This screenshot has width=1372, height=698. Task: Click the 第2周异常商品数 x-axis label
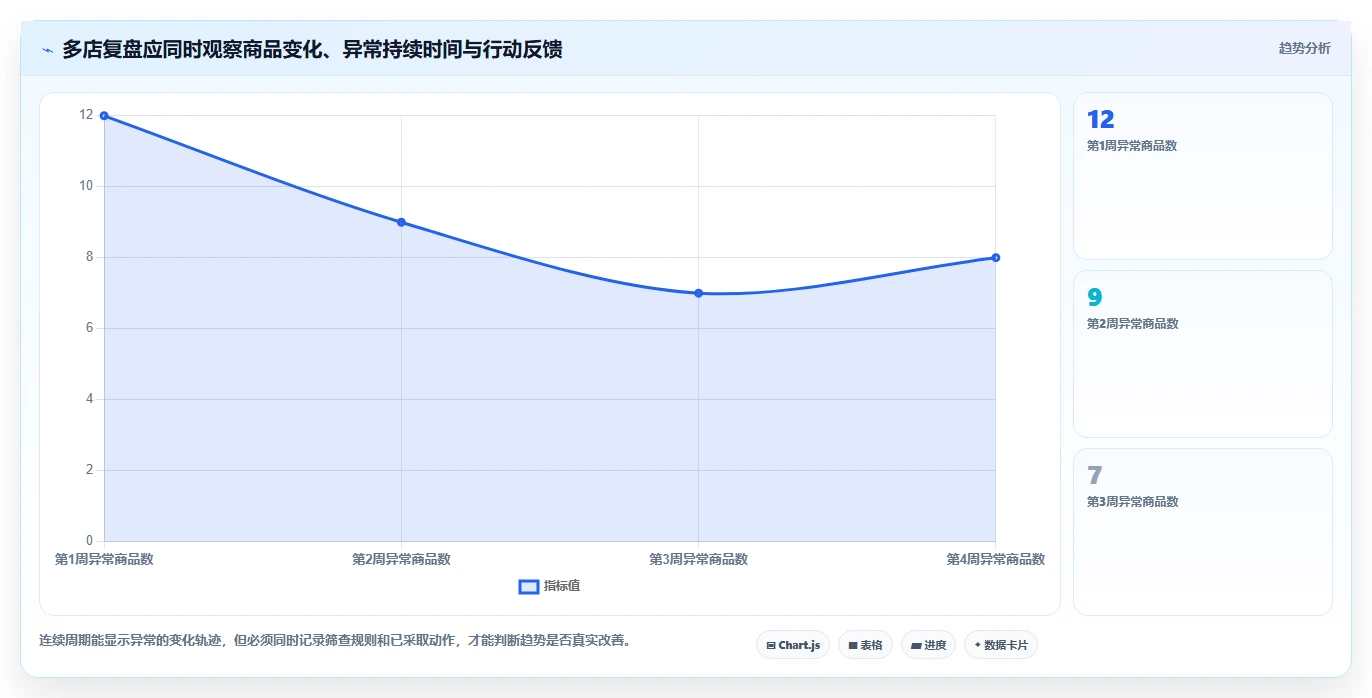401,559
